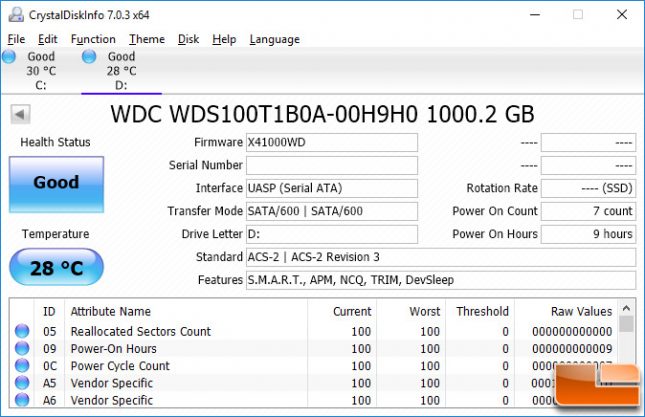The width and height of the screenshot is (645, 417).
Task: Click the ID column header
Action: click(49, 311)
